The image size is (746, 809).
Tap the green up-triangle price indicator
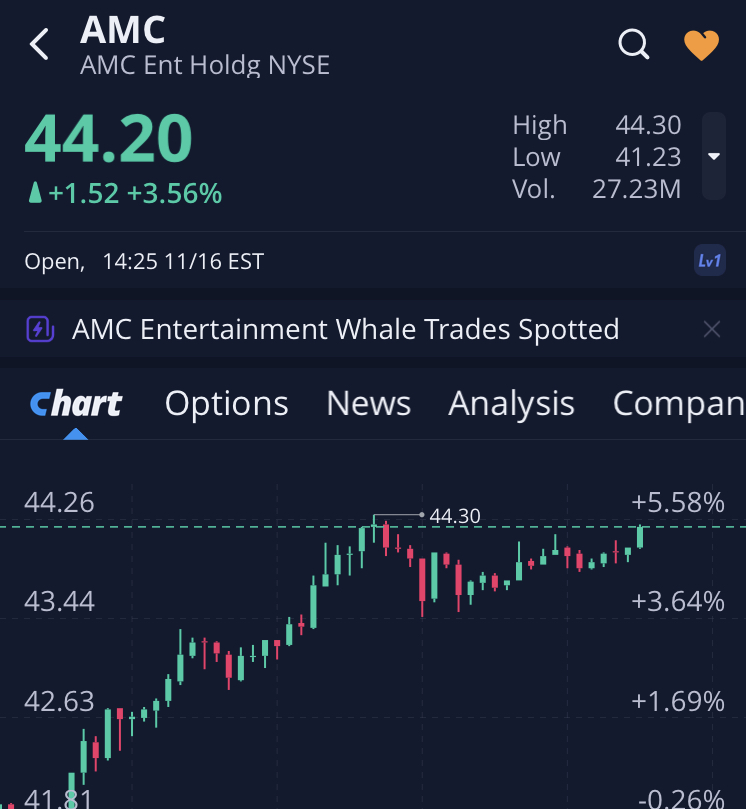[x=35, y=193]
